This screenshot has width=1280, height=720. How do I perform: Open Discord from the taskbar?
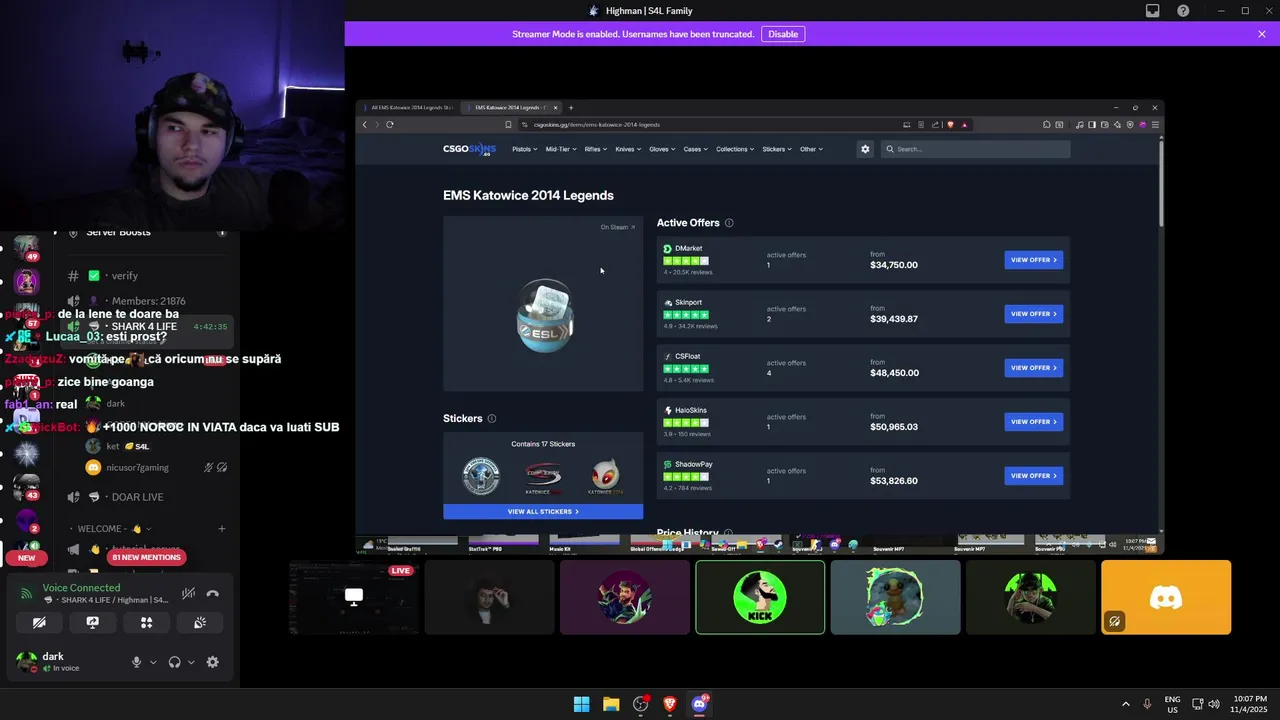699,704
